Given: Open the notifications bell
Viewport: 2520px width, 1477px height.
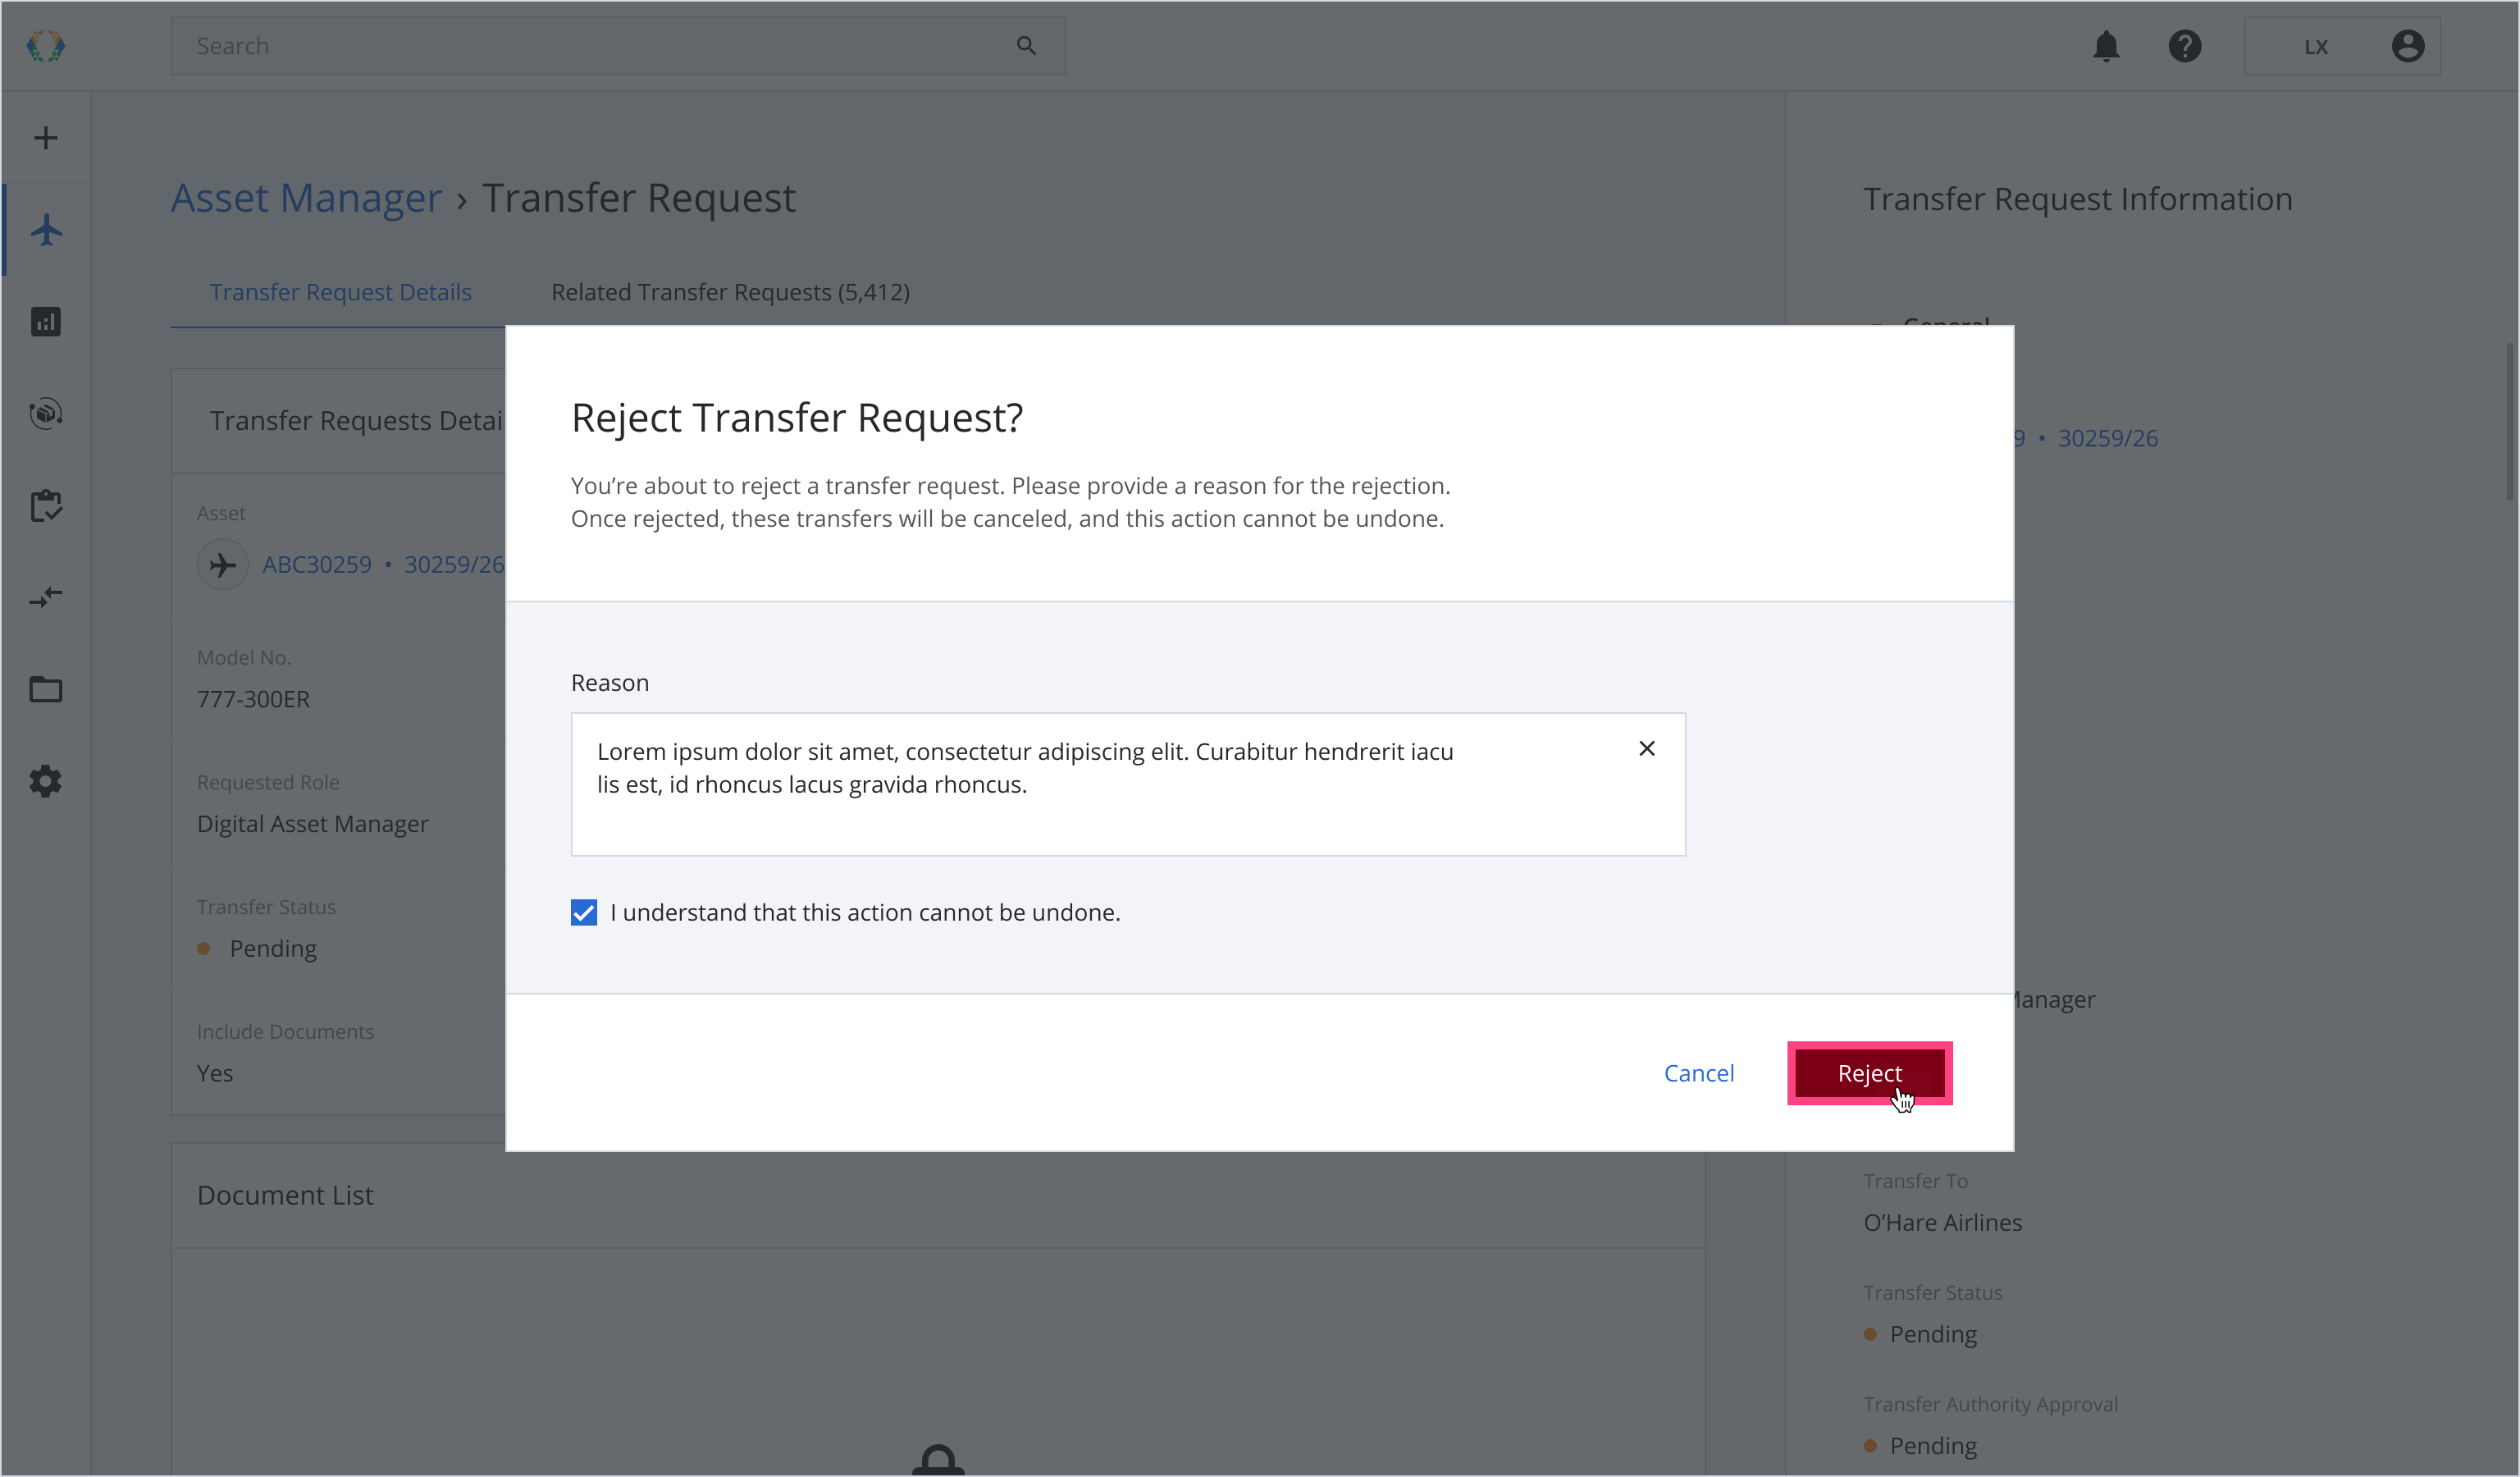Looking at the screenshot, I should (x=2106, y=46).
